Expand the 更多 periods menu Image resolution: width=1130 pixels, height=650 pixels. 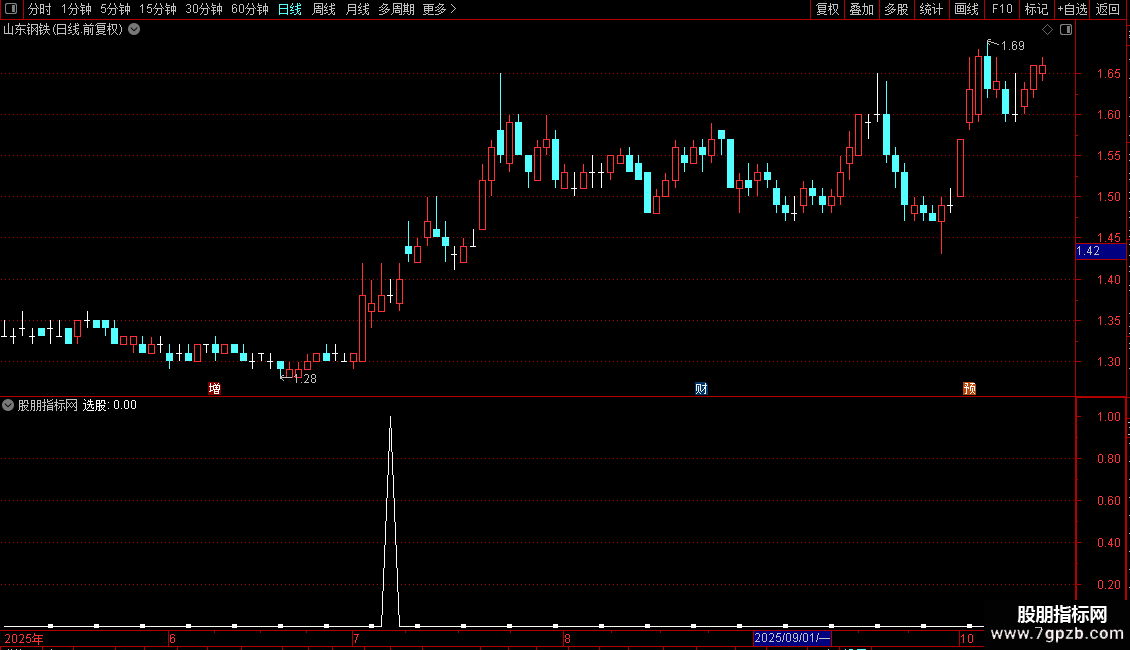coord(439,9)
